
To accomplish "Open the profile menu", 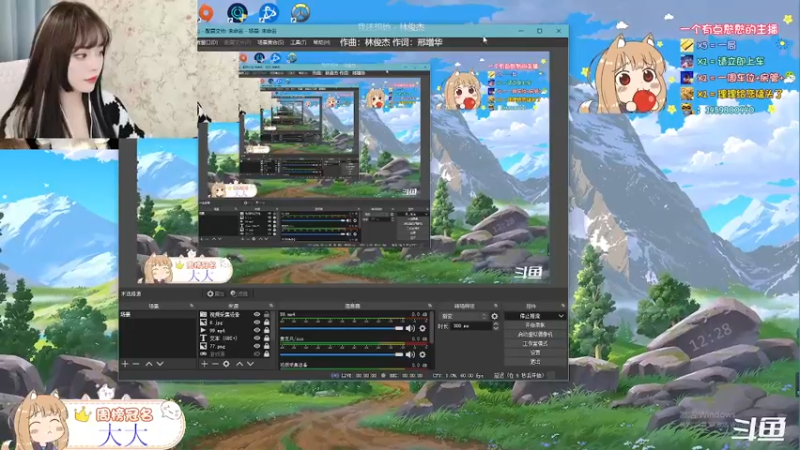I will coord(237,42).
